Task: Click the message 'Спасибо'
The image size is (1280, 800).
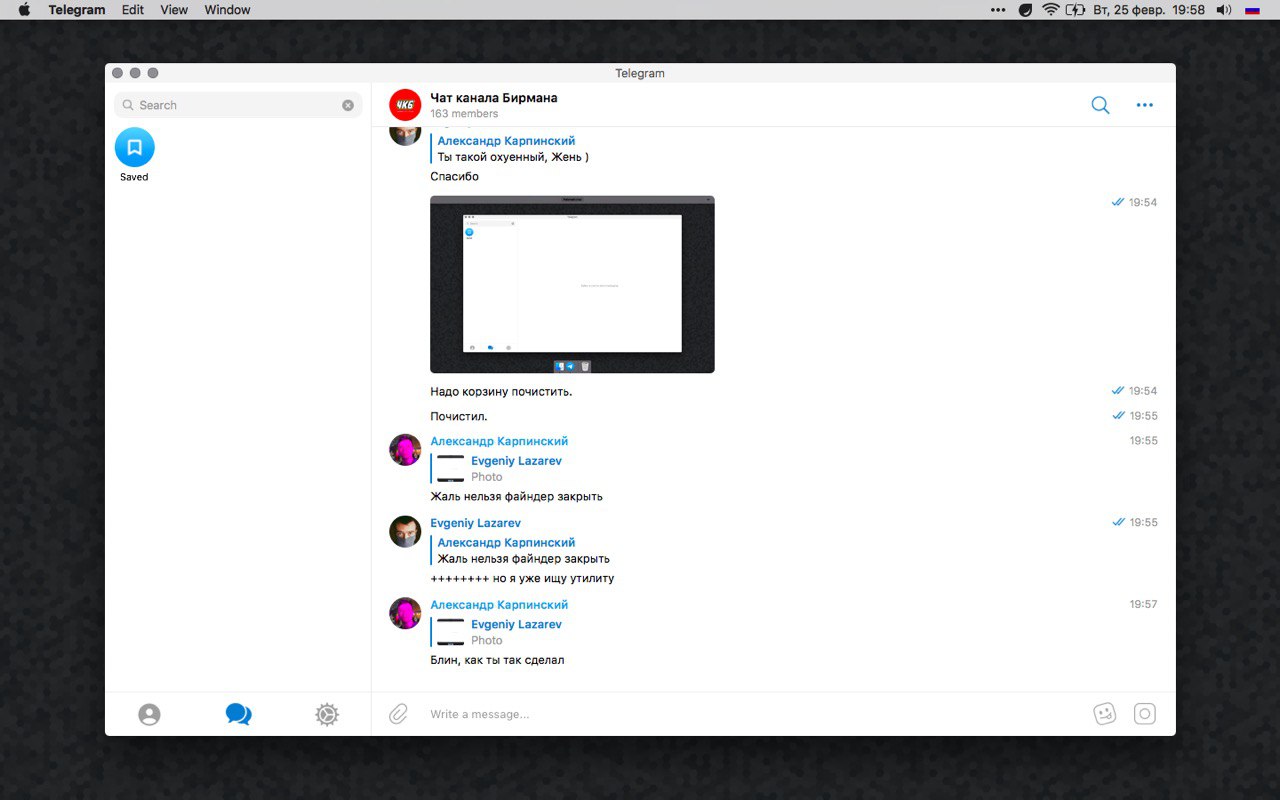Action: click(454, 177)
